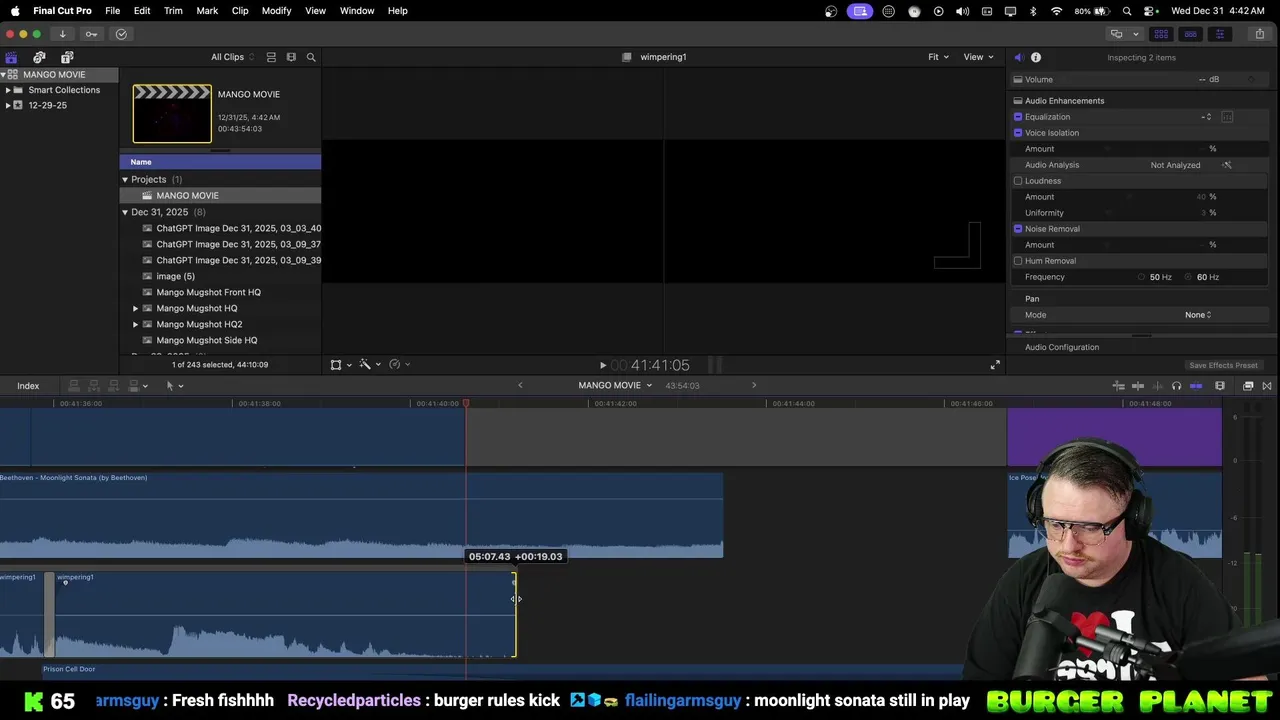Open Audio Configuration section

click(x=1062, y=347)
